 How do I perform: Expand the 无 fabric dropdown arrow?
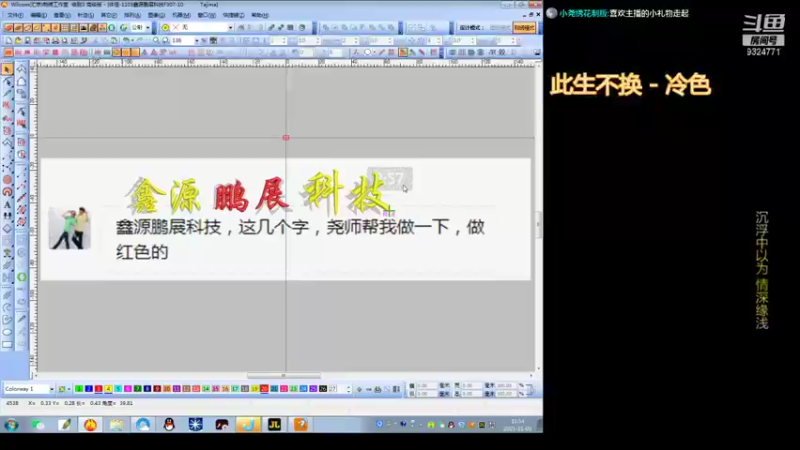[231, 28]
